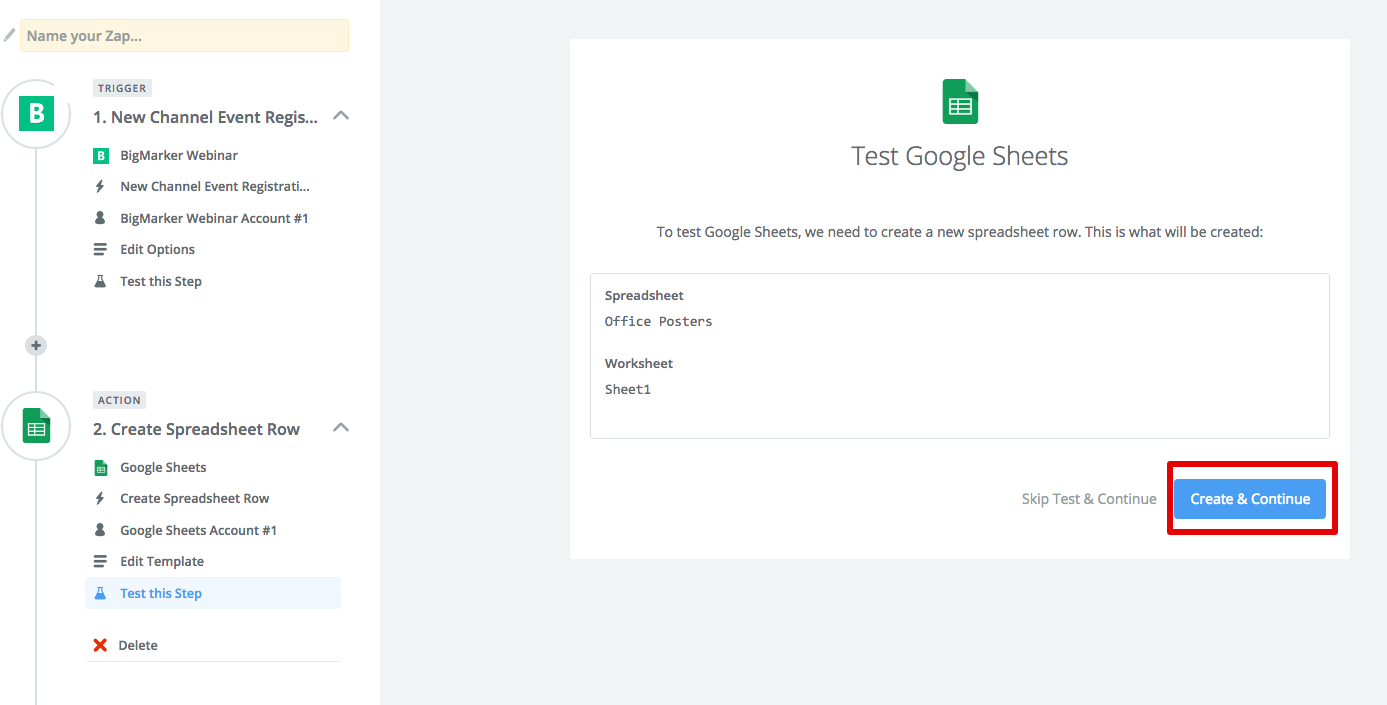Collapse the New Channel Event trigger step
1387x705 pixels.
click(x=340, y=116)
